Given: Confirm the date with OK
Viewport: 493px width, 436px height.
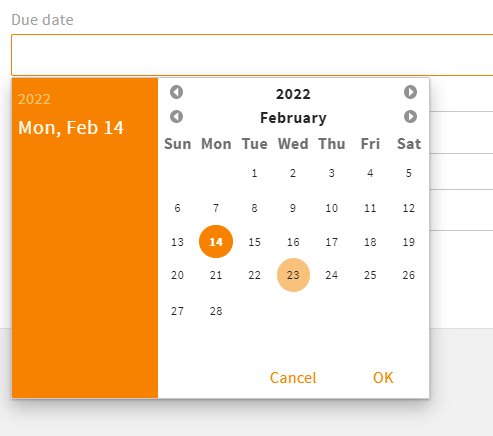Looking at the screenshot, I should pyautogui.click(x=383, y=378).
